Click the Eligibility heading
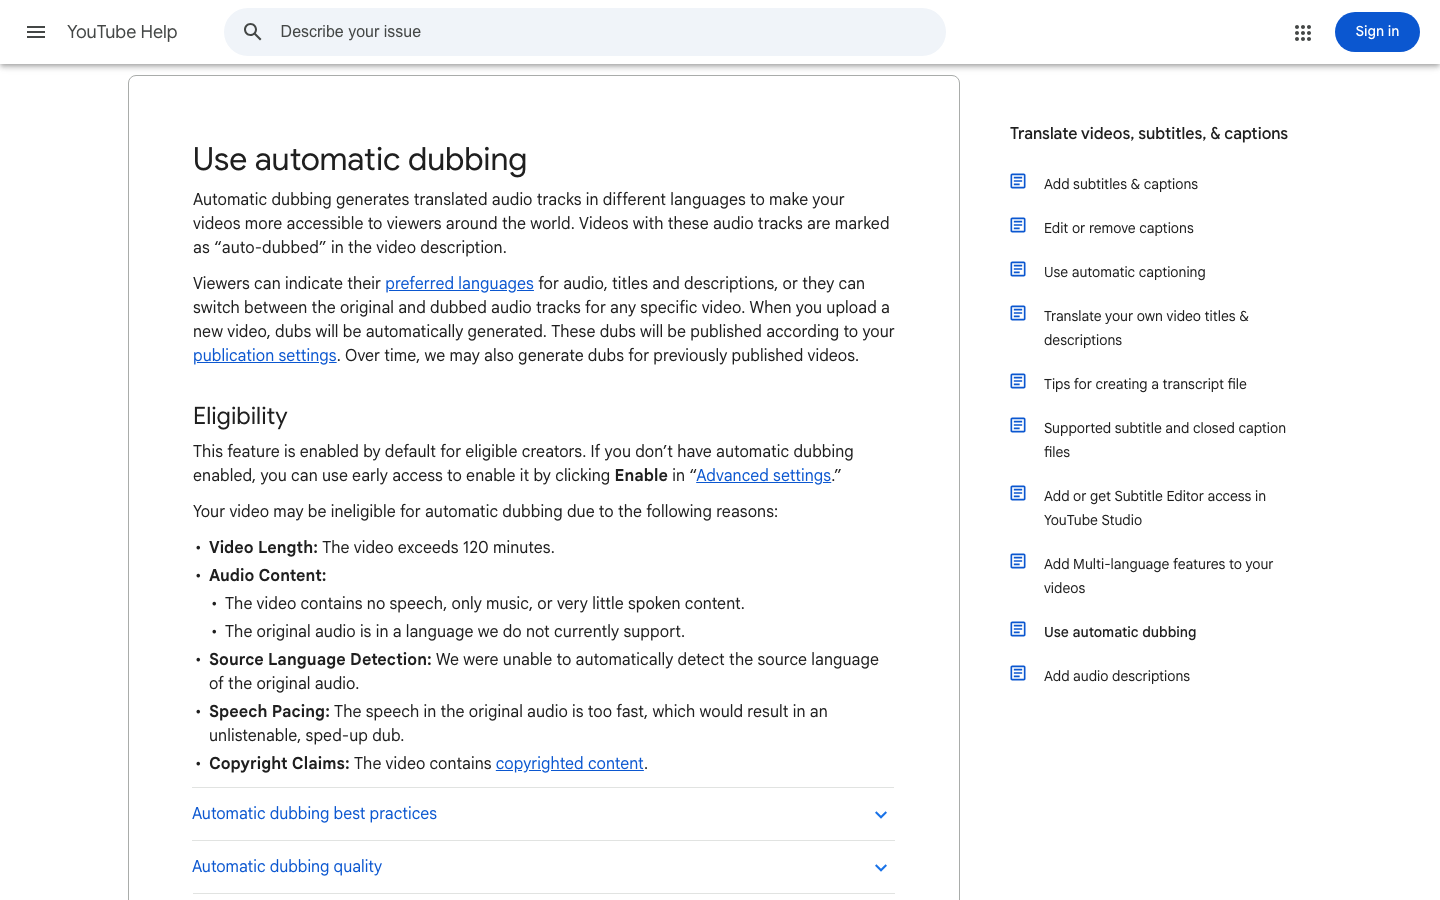The height and width of the screenshot is (900, 1440). 240,416
